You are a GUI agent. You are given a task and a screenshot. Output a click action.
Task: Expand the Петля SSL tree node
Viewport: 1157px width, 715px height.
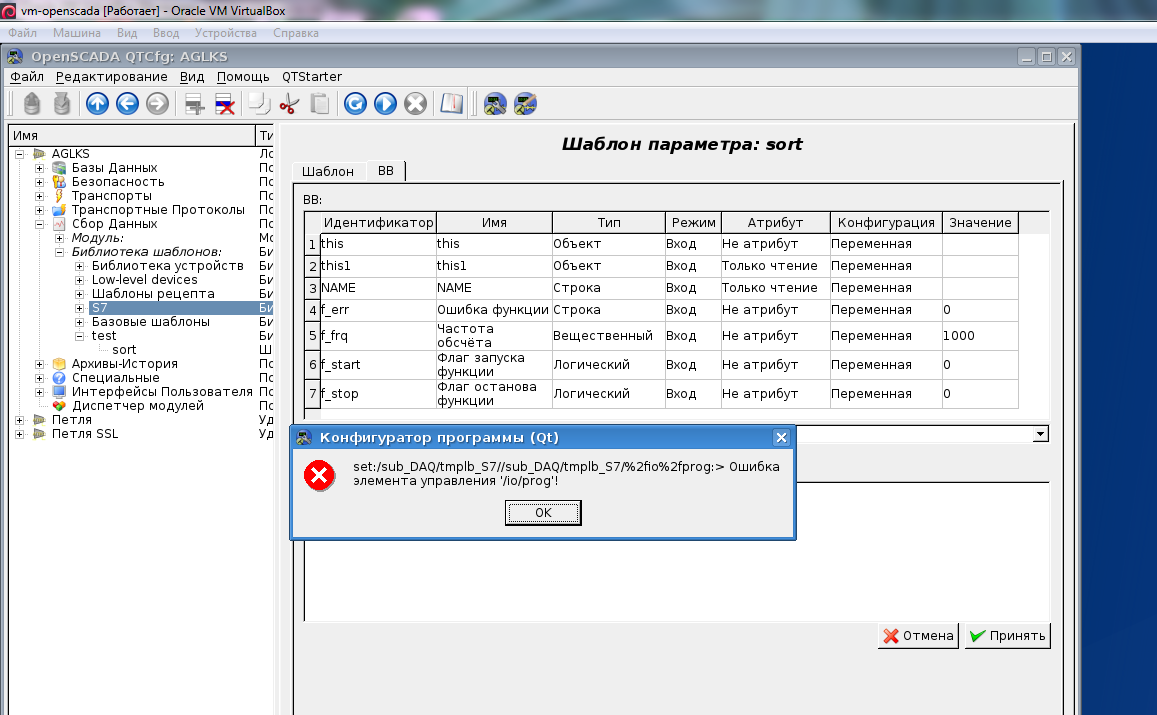(20, 434)
